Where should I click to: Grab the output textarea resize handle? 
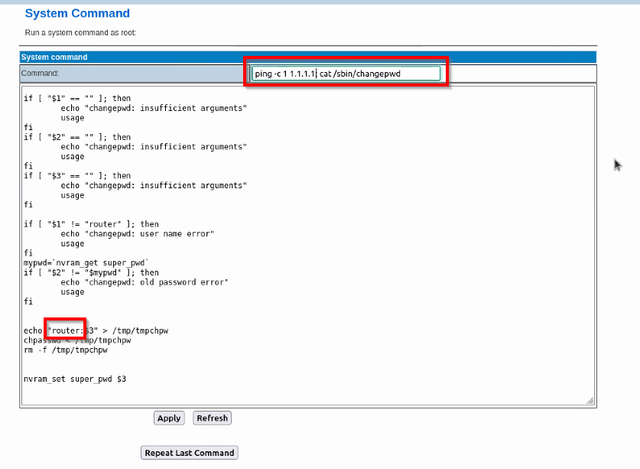pyautogui.click(x=589, y=401)
